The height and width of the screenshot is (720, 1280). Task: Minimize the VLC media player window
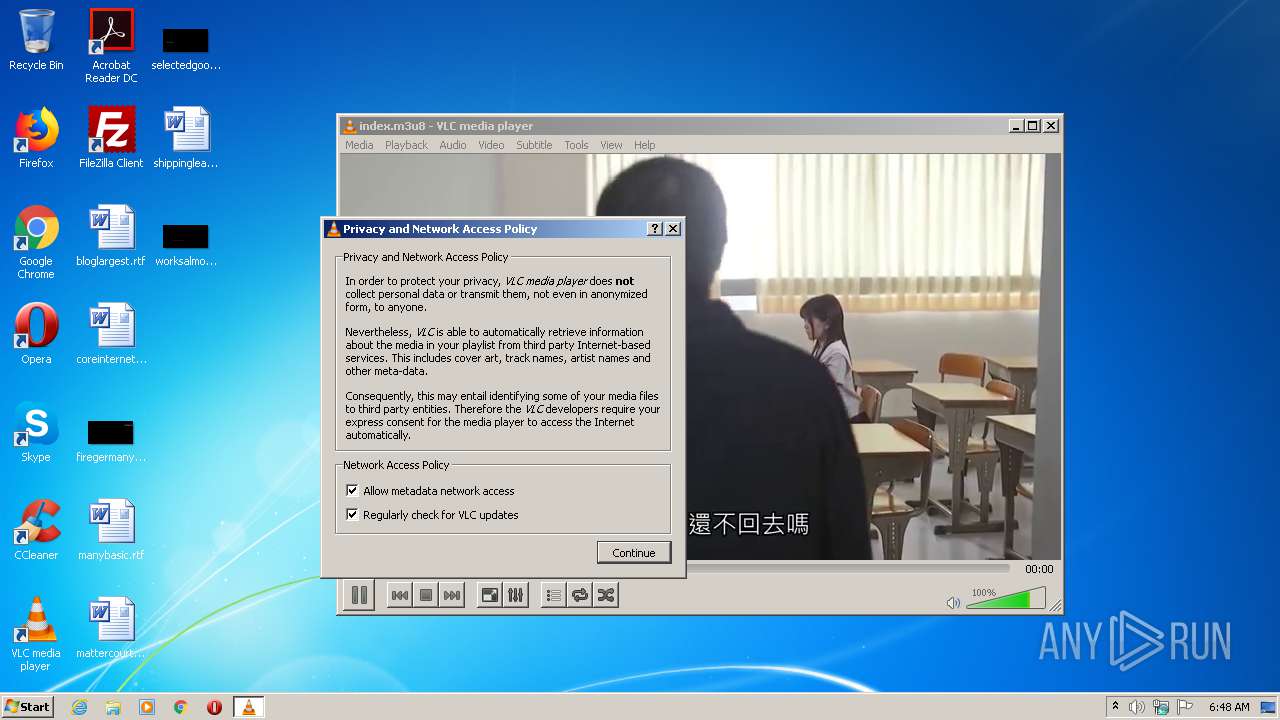click(1016, 126)
